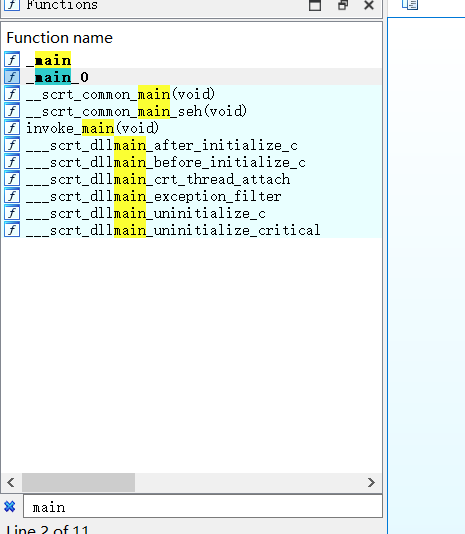Click the horizontal scrollbar thumb

click(x=78, y=482)
